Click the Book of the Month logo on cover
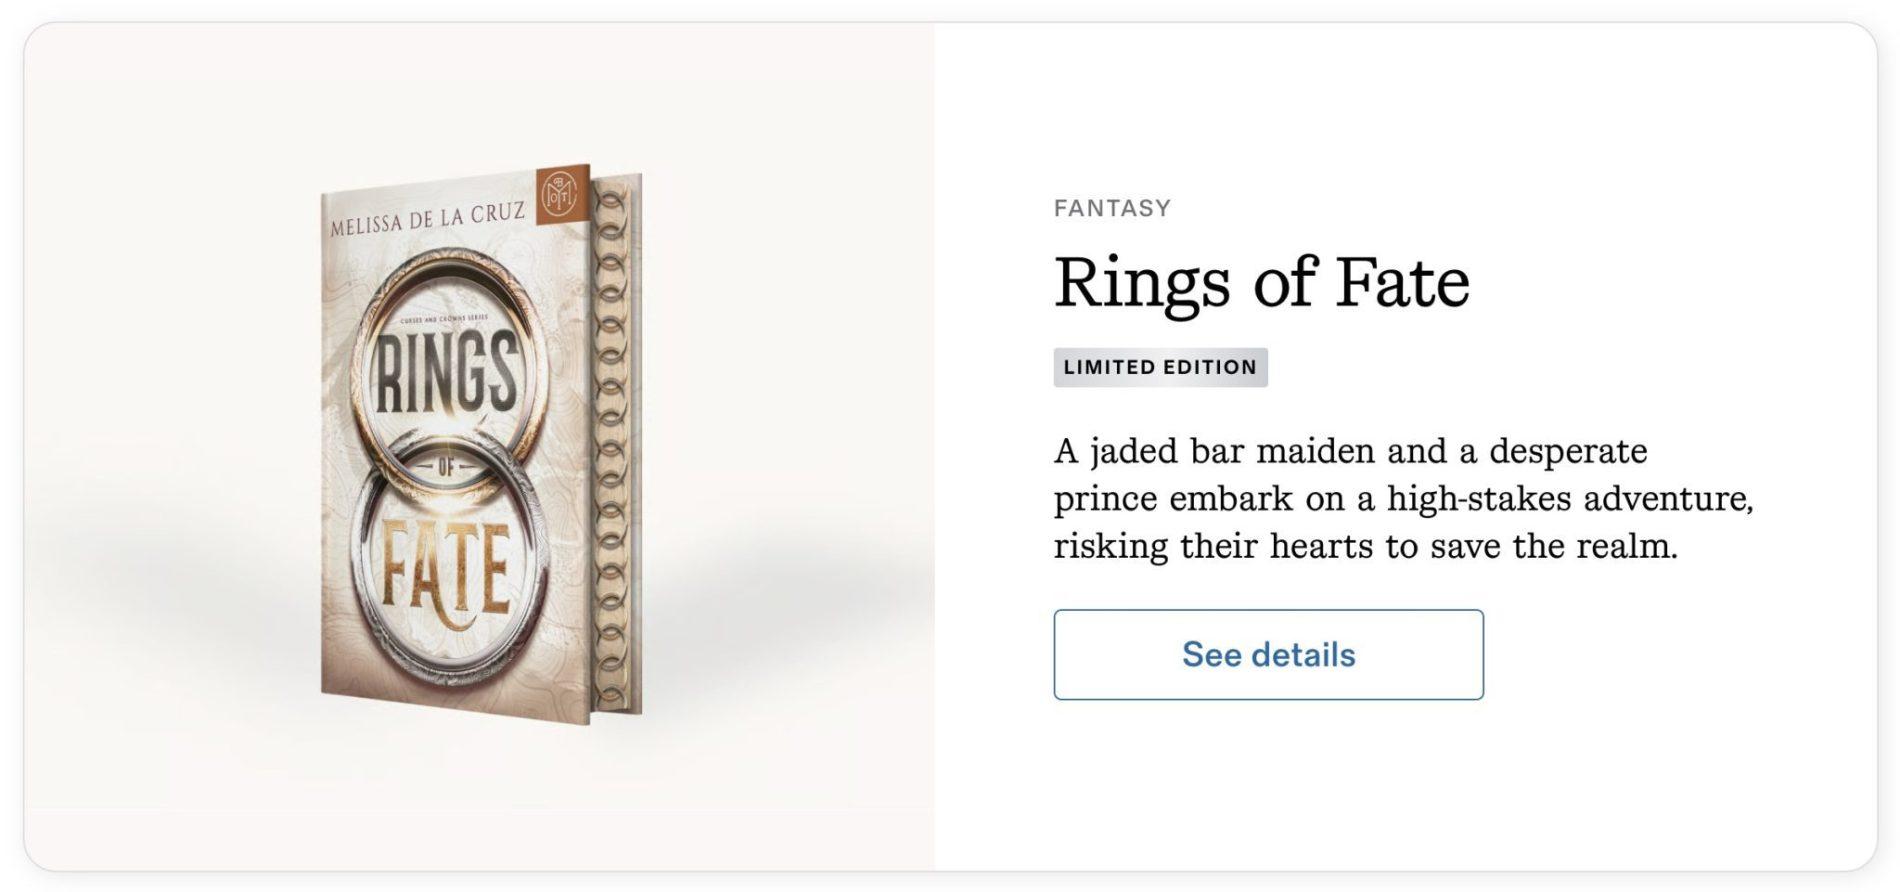The width and height of the screenshot is (1900, 892). coord(561,195)
